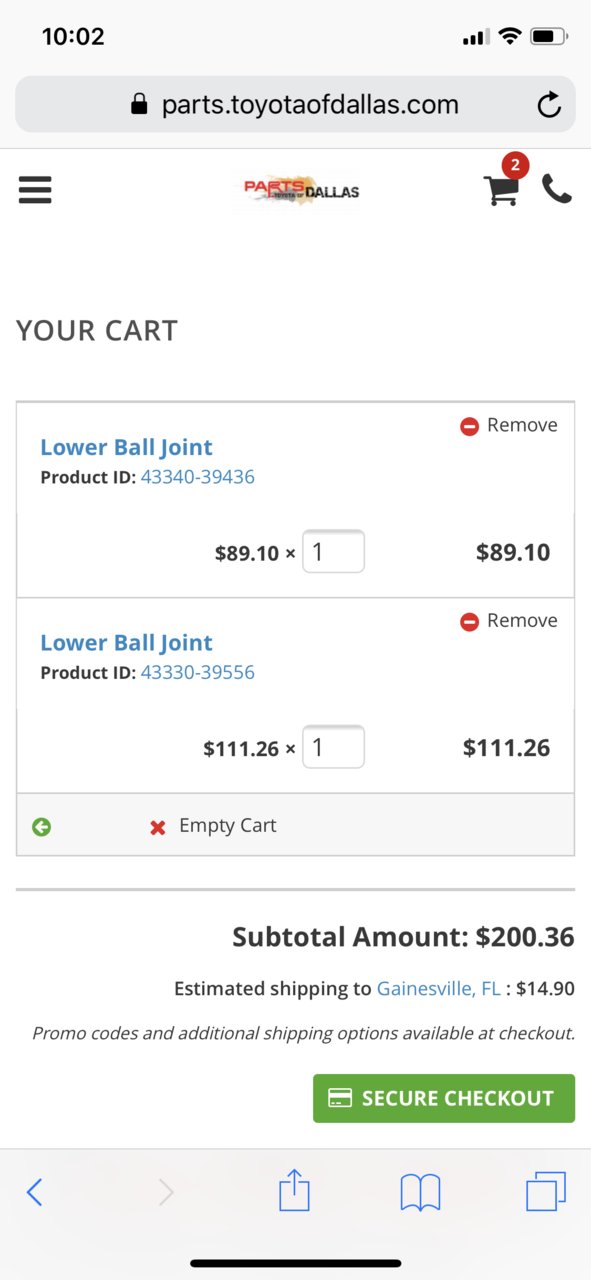Edit quantity for the $111.26 item
Viewport: 591px width, 1280px height.
(333, 747)
